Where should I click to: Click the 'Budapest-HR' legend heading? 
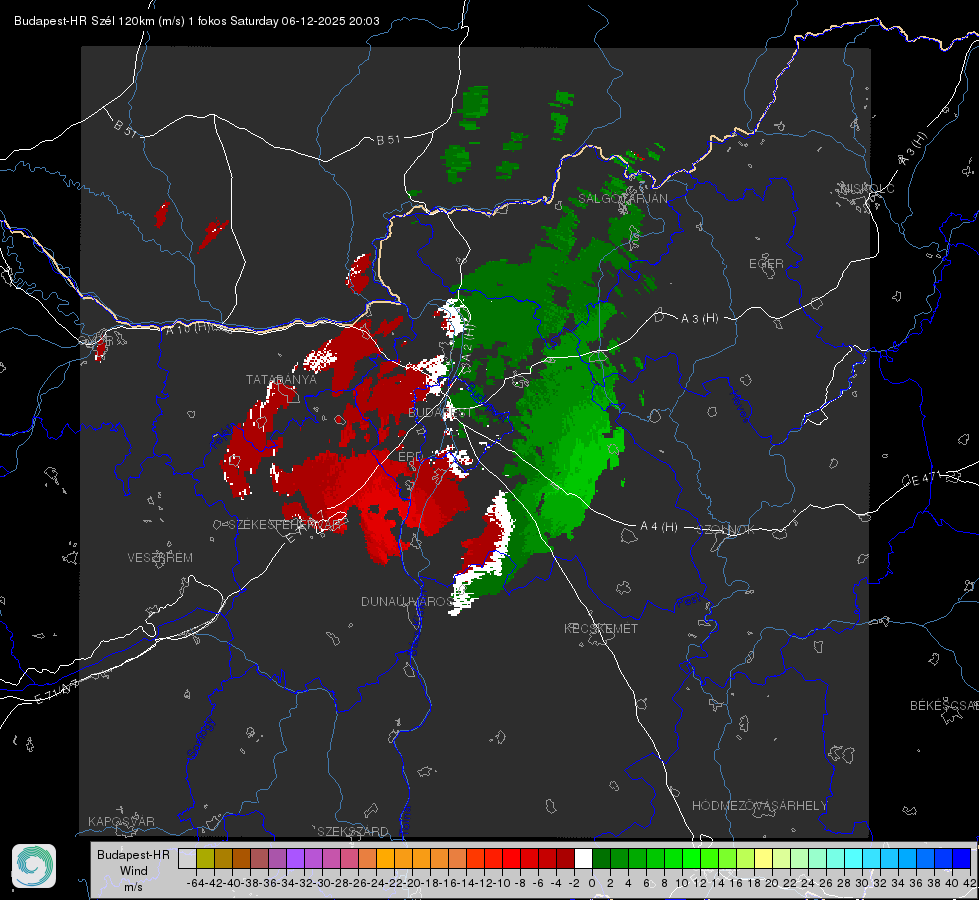point(133,854)
